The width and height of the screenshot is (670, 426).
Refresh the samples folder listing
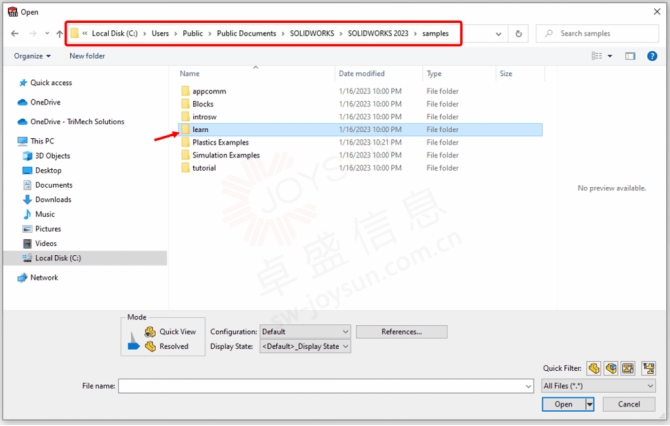coord(518,33)
